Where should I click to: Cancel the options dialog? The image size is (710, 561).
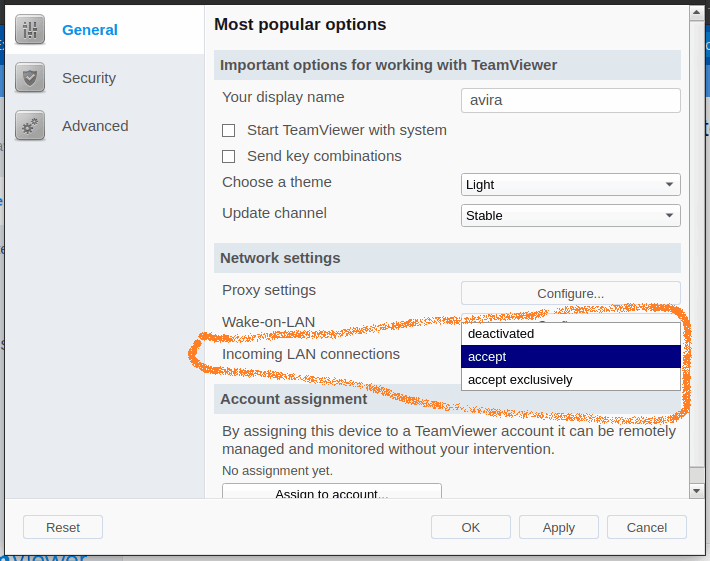point(647,527)
